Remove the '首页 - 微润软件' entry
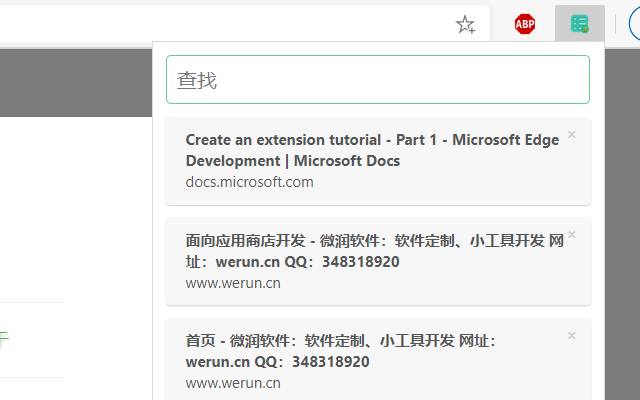 (x=572, y=335)
